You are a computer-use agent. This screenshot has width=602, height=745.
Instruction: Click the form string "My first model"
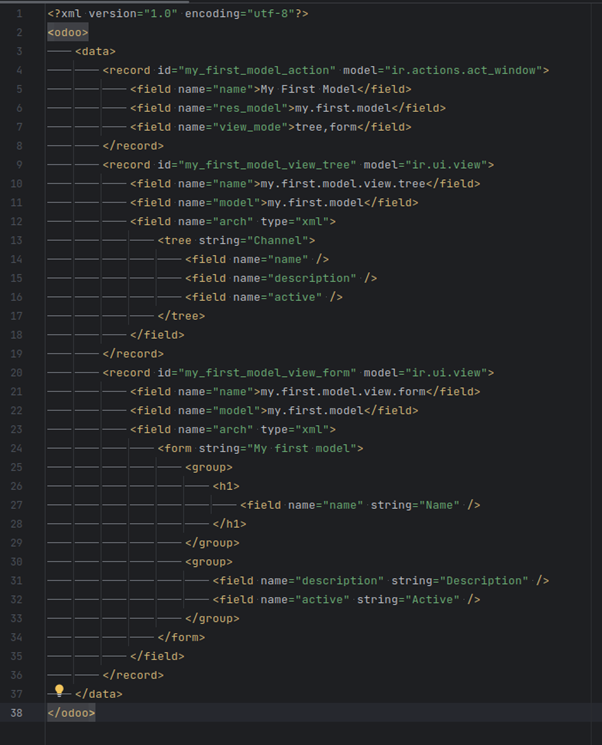(x=302, y=449)
